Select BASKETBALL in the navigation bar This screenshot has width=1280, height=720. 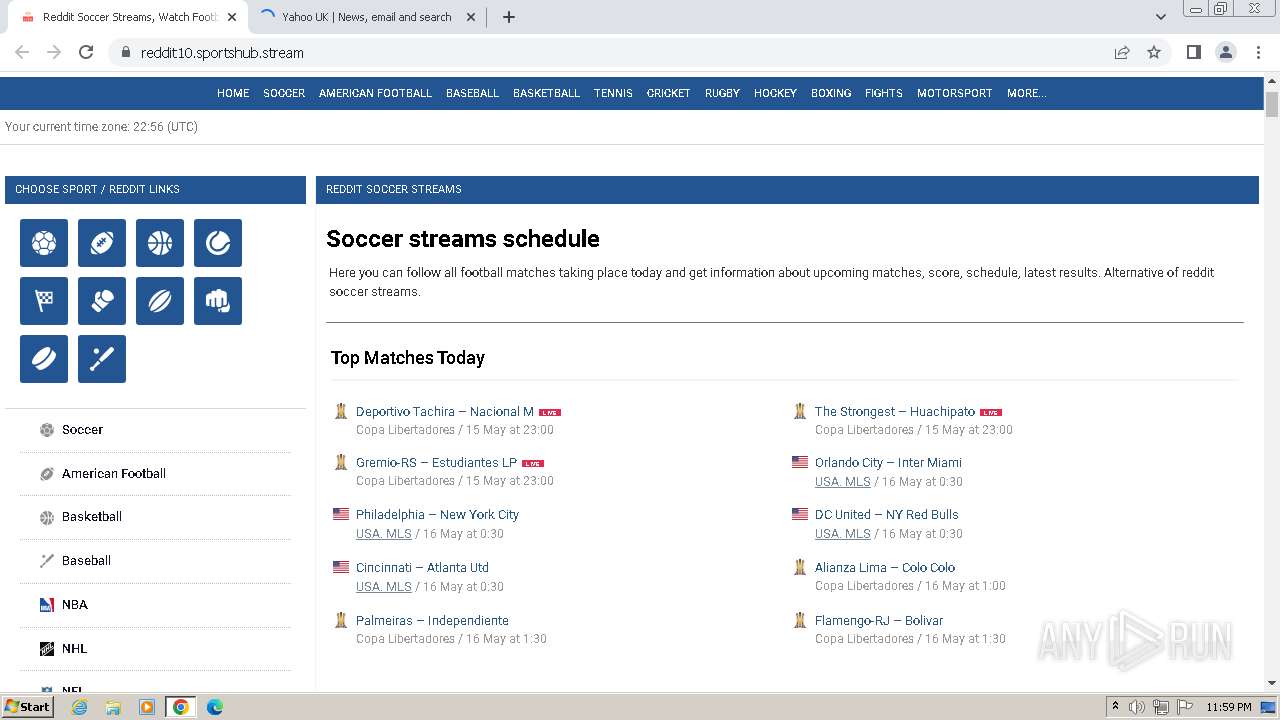point(546,93)
